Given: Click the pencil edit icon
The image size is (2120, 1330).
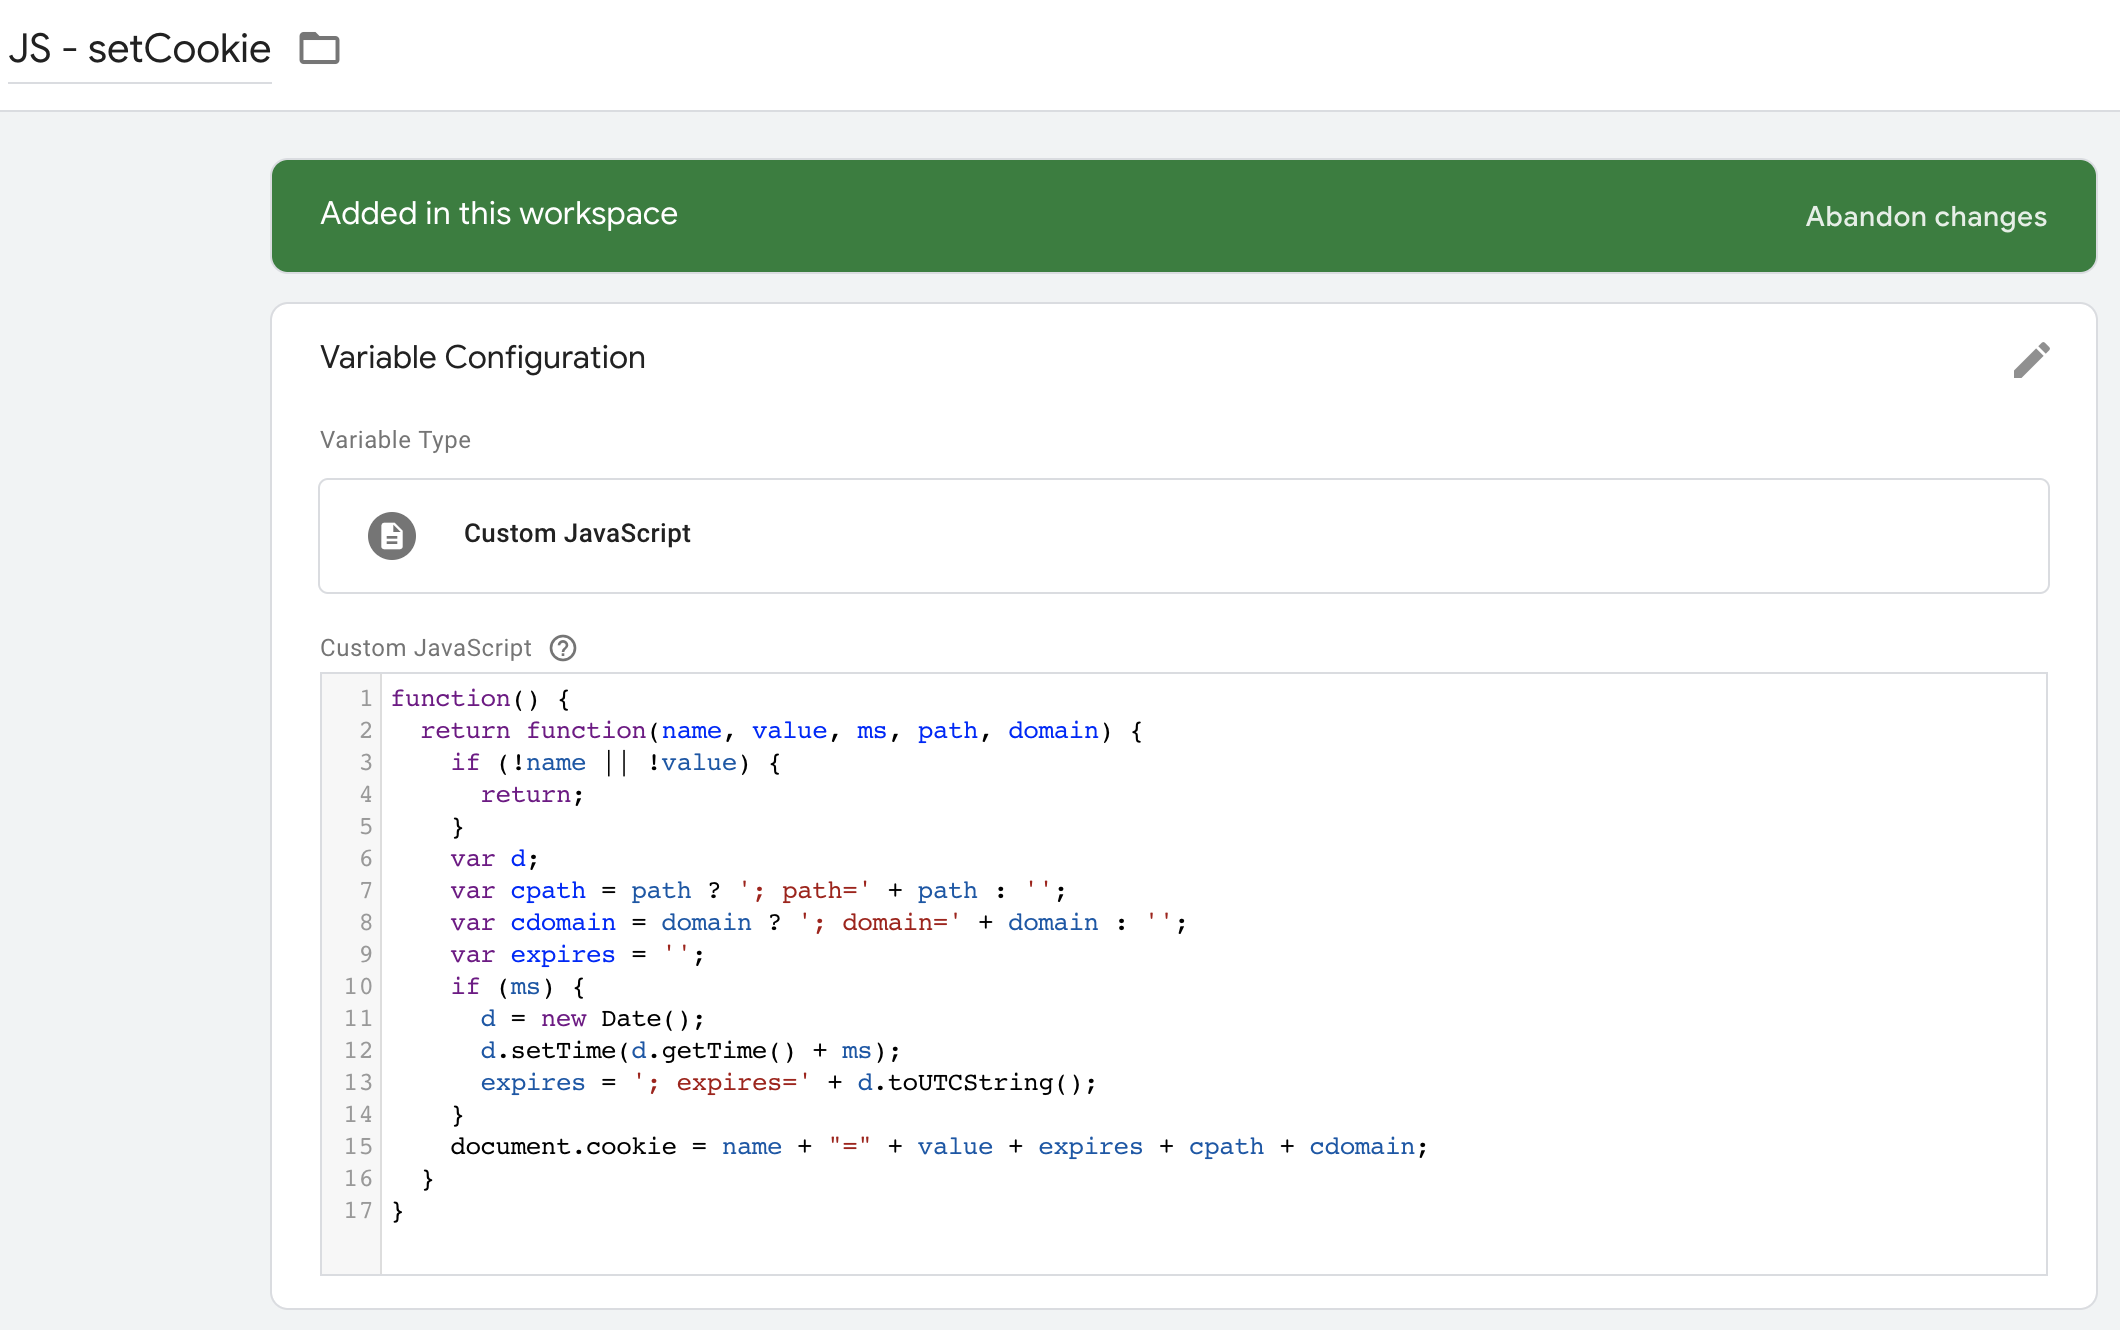Looking at the screenshot, I should click(x=2031, y=360).
